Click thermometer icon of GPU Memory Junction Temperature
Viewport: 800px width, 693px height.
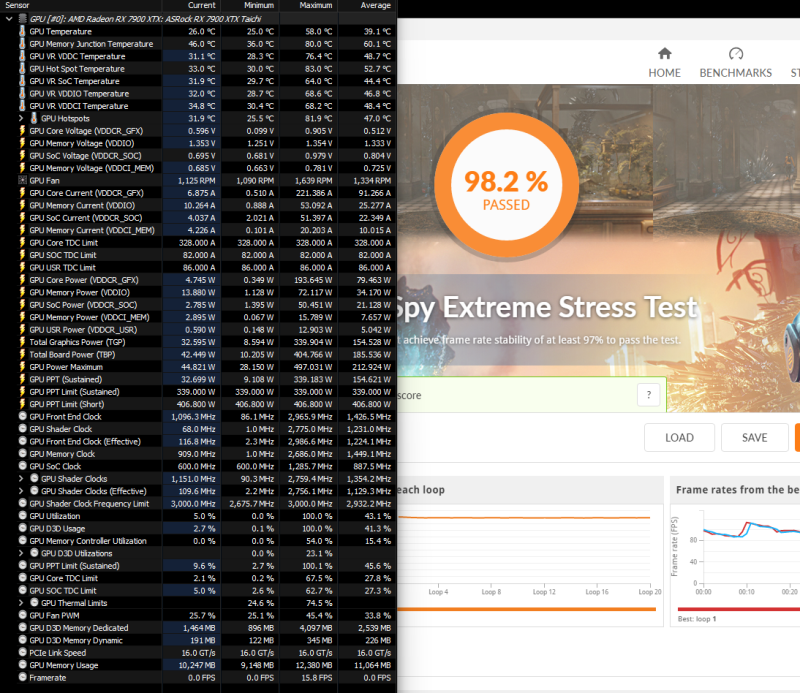tap(22, 43)
